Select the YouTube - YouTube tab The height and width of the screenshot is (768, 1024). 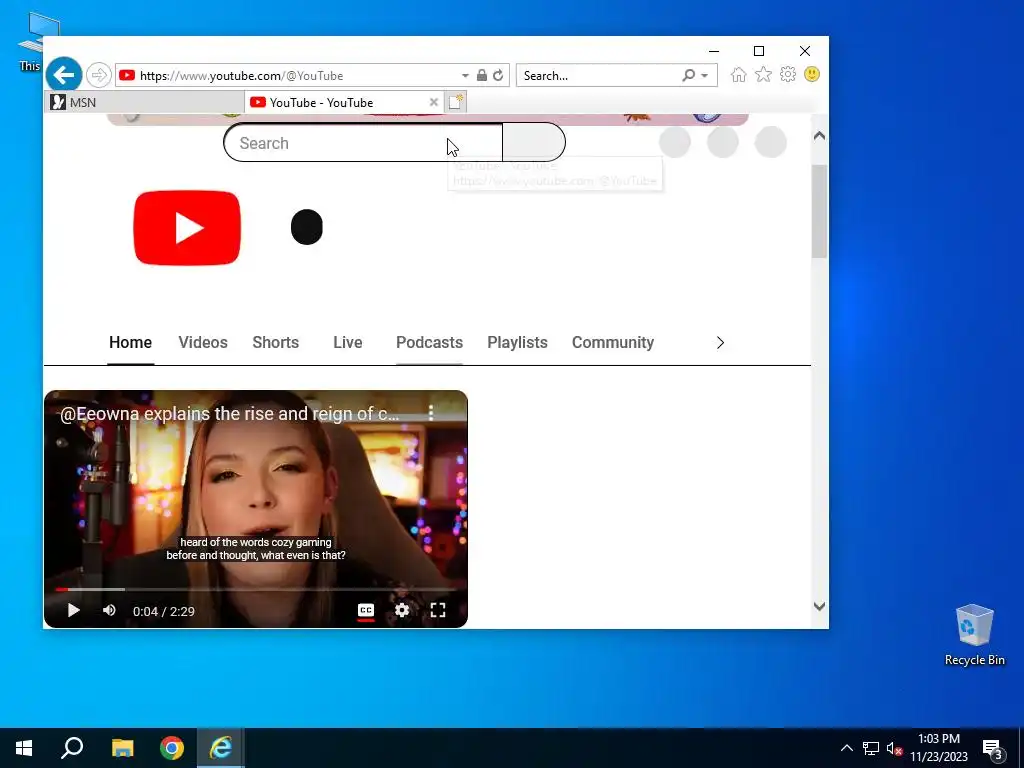[x=336, y=103]
